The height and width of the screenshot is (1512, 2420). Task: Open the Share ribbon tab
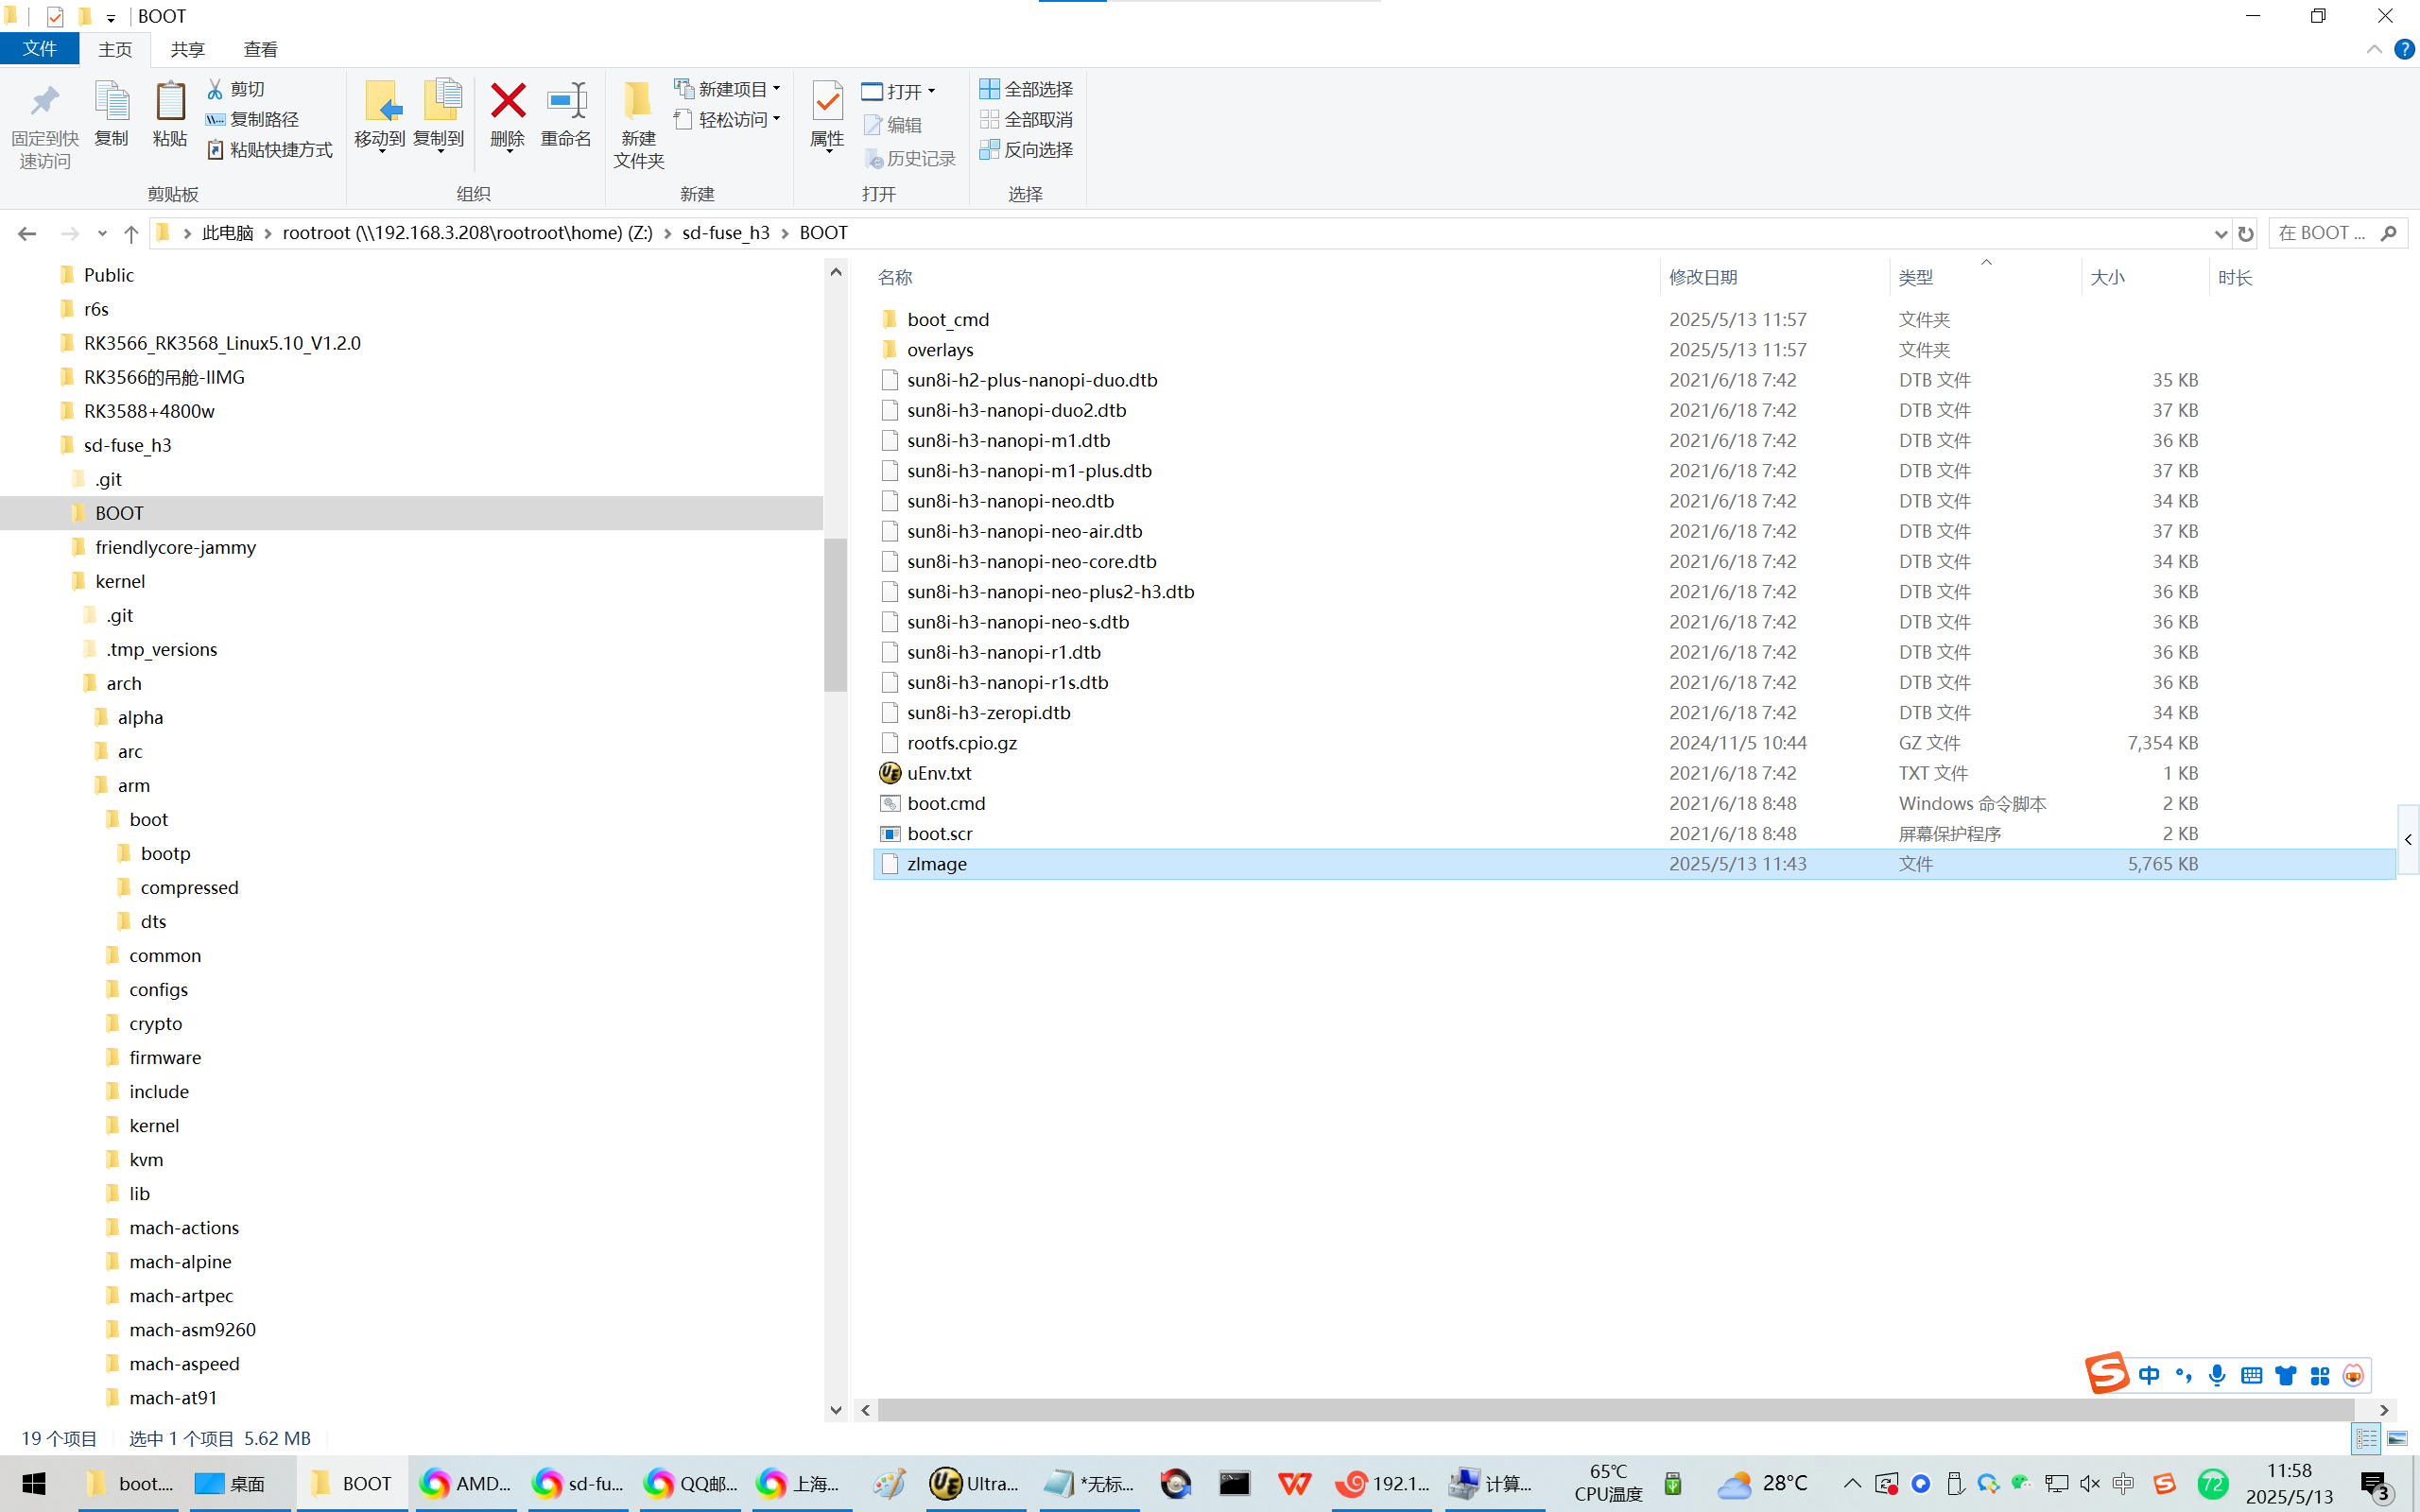click(187, 49)
